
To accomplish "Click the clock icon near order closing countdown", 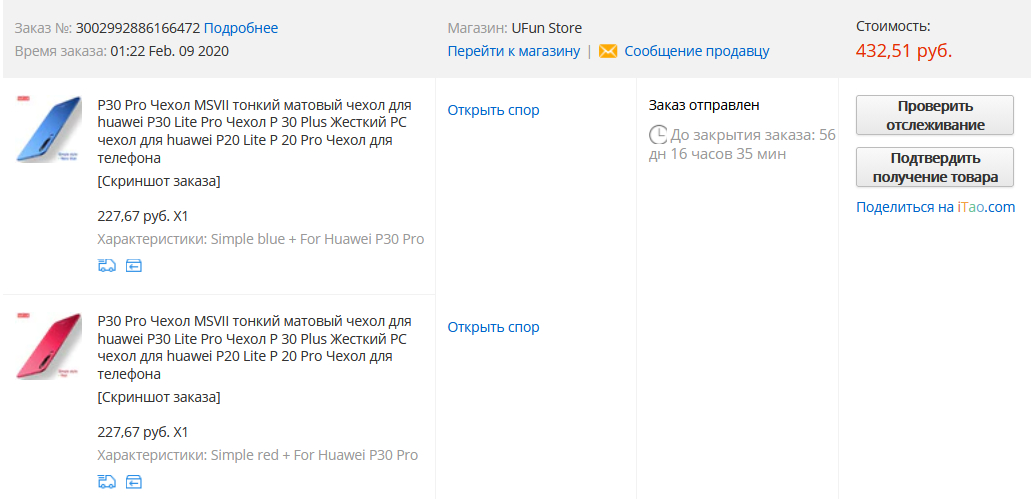I will pos(658,134).
